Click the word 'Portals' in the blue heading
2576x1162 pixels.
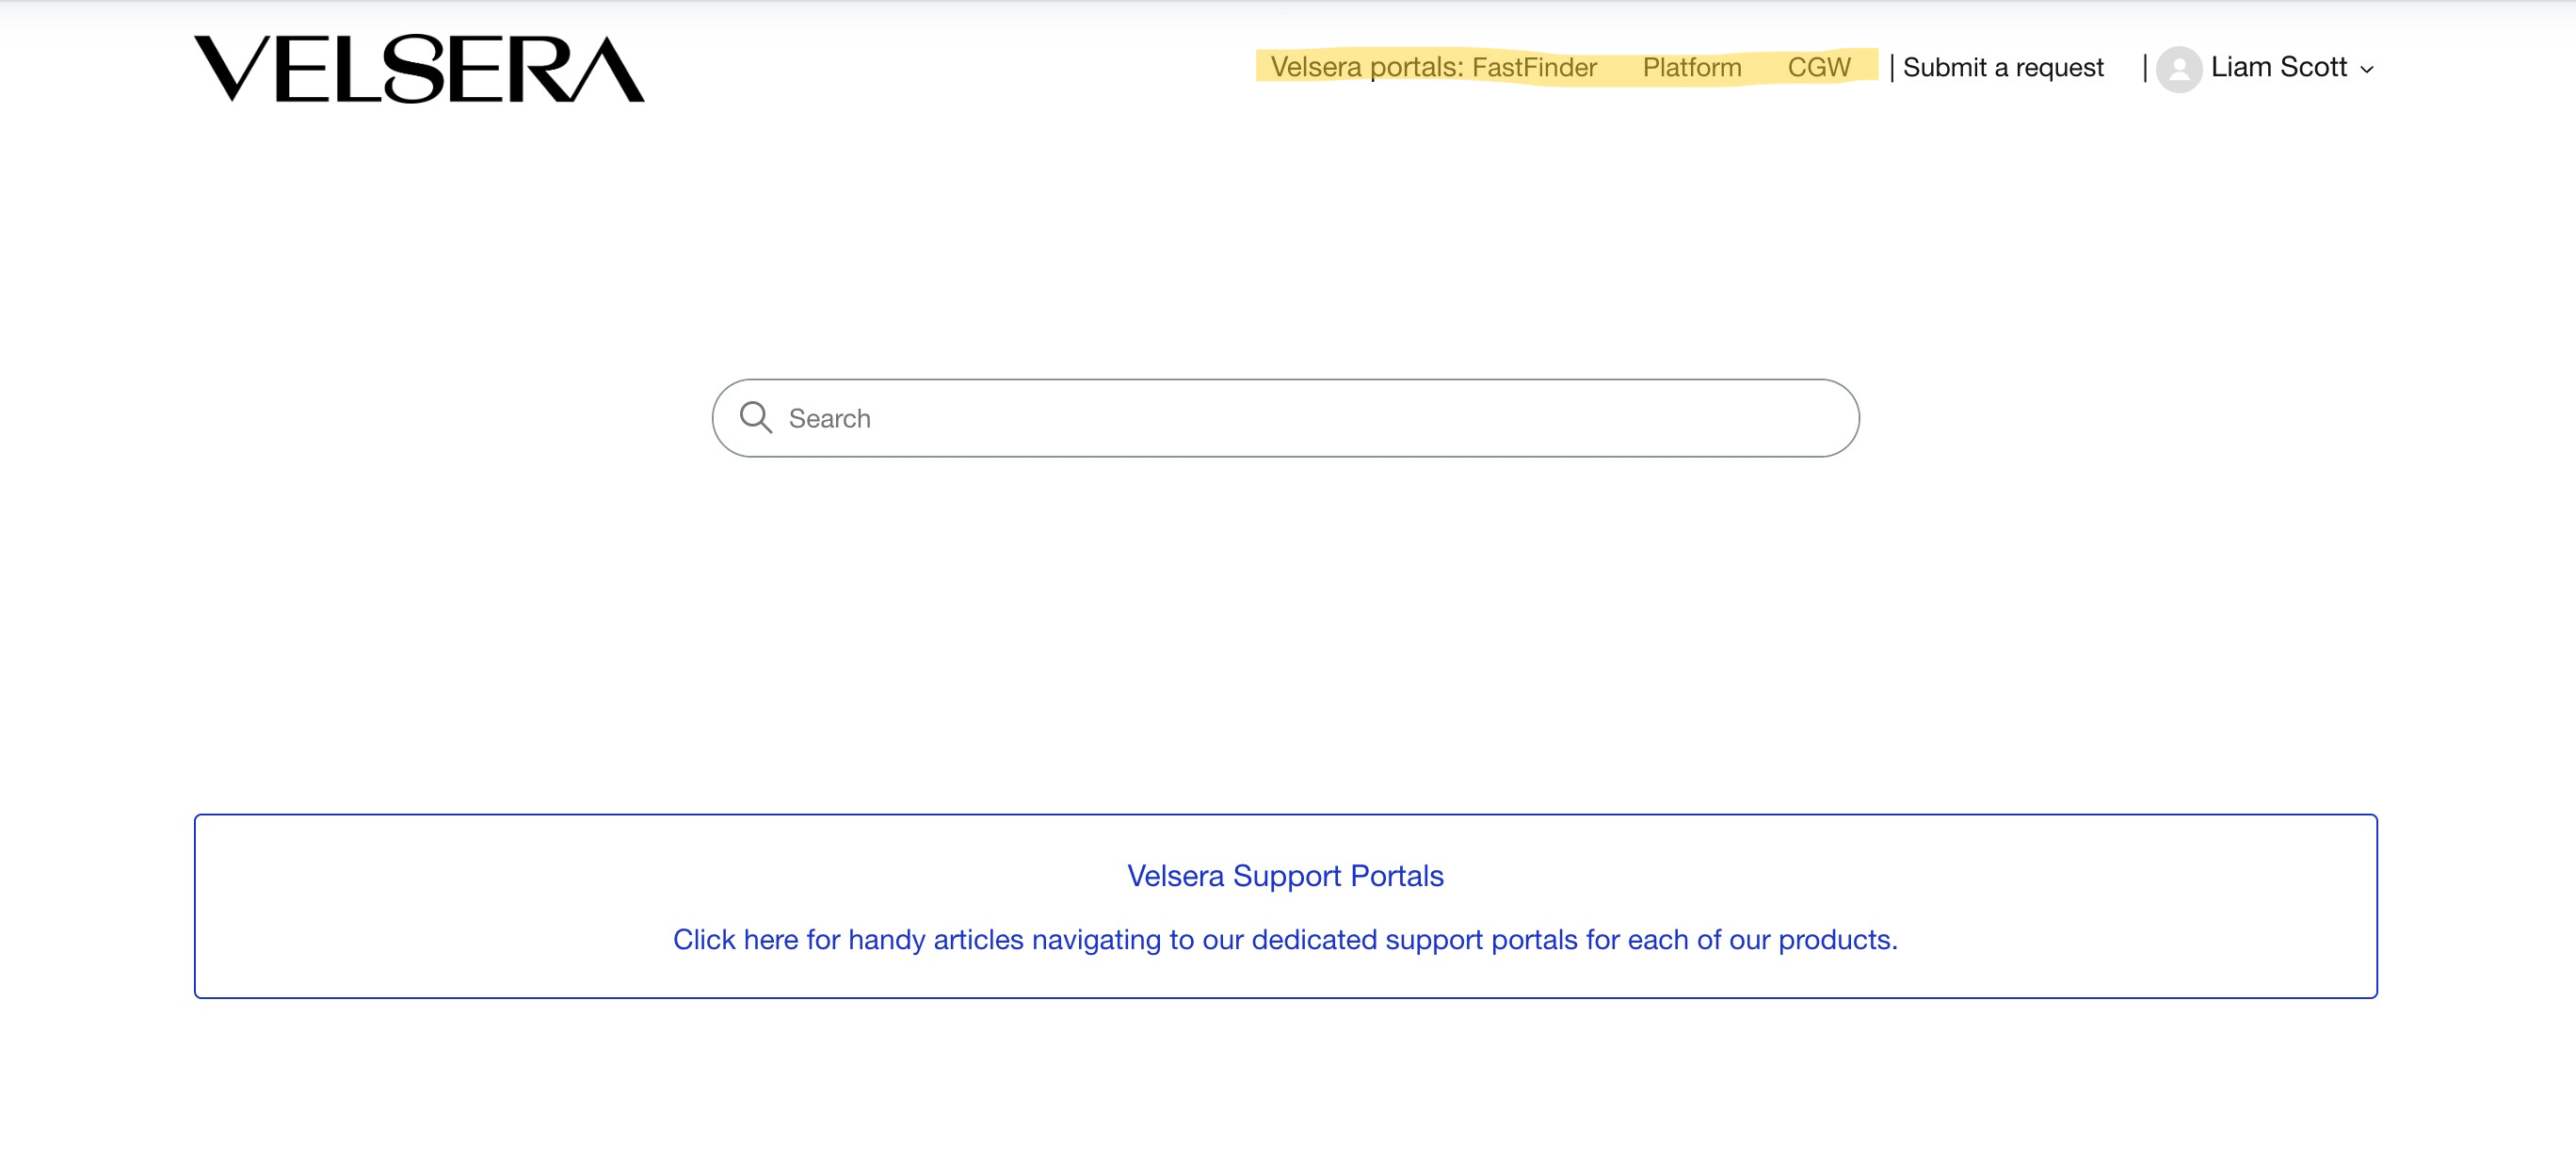[x=1397, y=875]
